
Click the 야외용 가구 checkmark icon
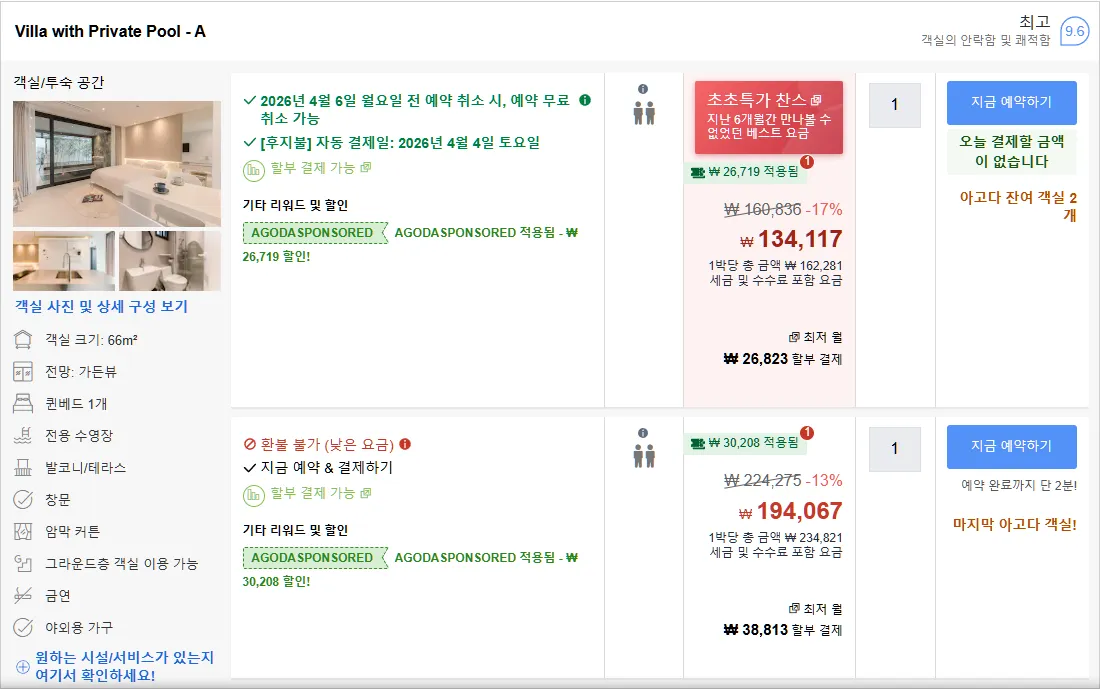tap(23, 627)
